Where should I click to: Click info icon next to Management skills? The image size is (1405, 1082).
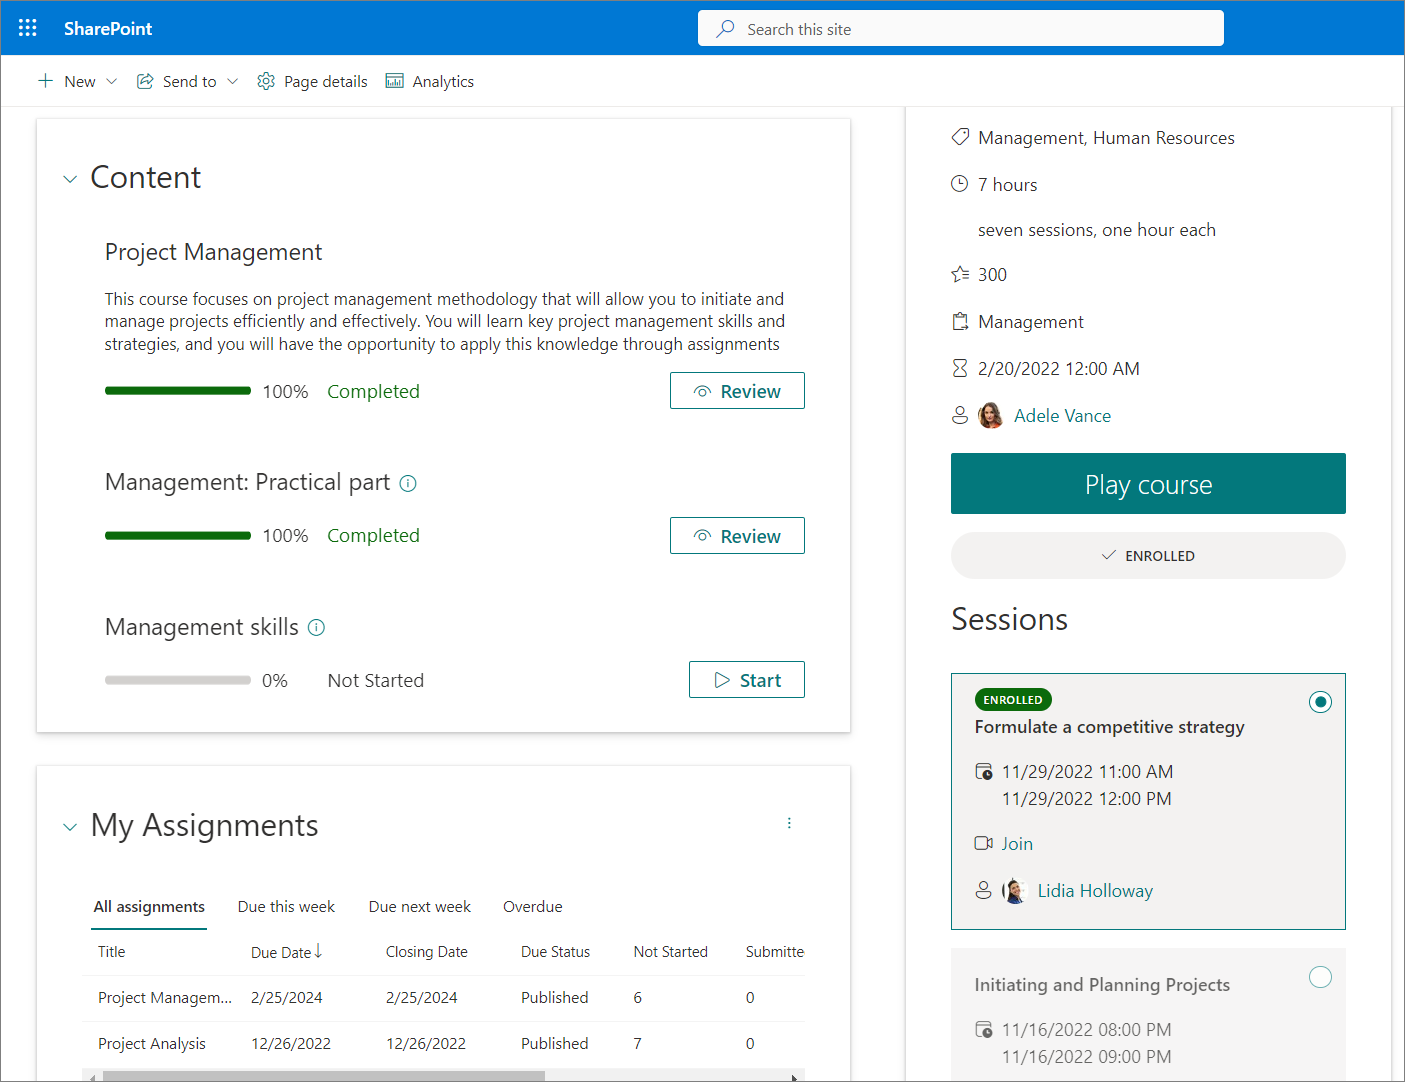point(316,628)
